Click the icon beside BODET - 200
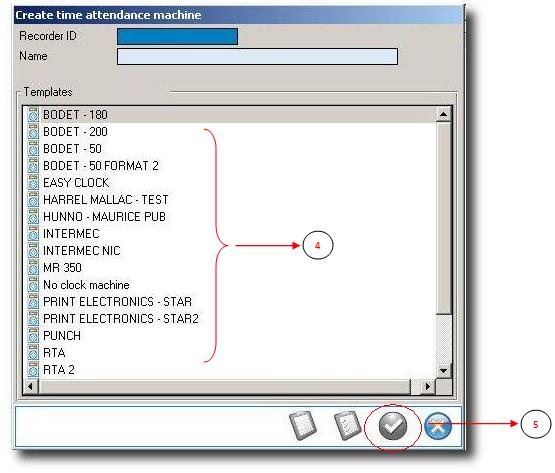Viewport: 555px width, 473px height. coord(33,132)
